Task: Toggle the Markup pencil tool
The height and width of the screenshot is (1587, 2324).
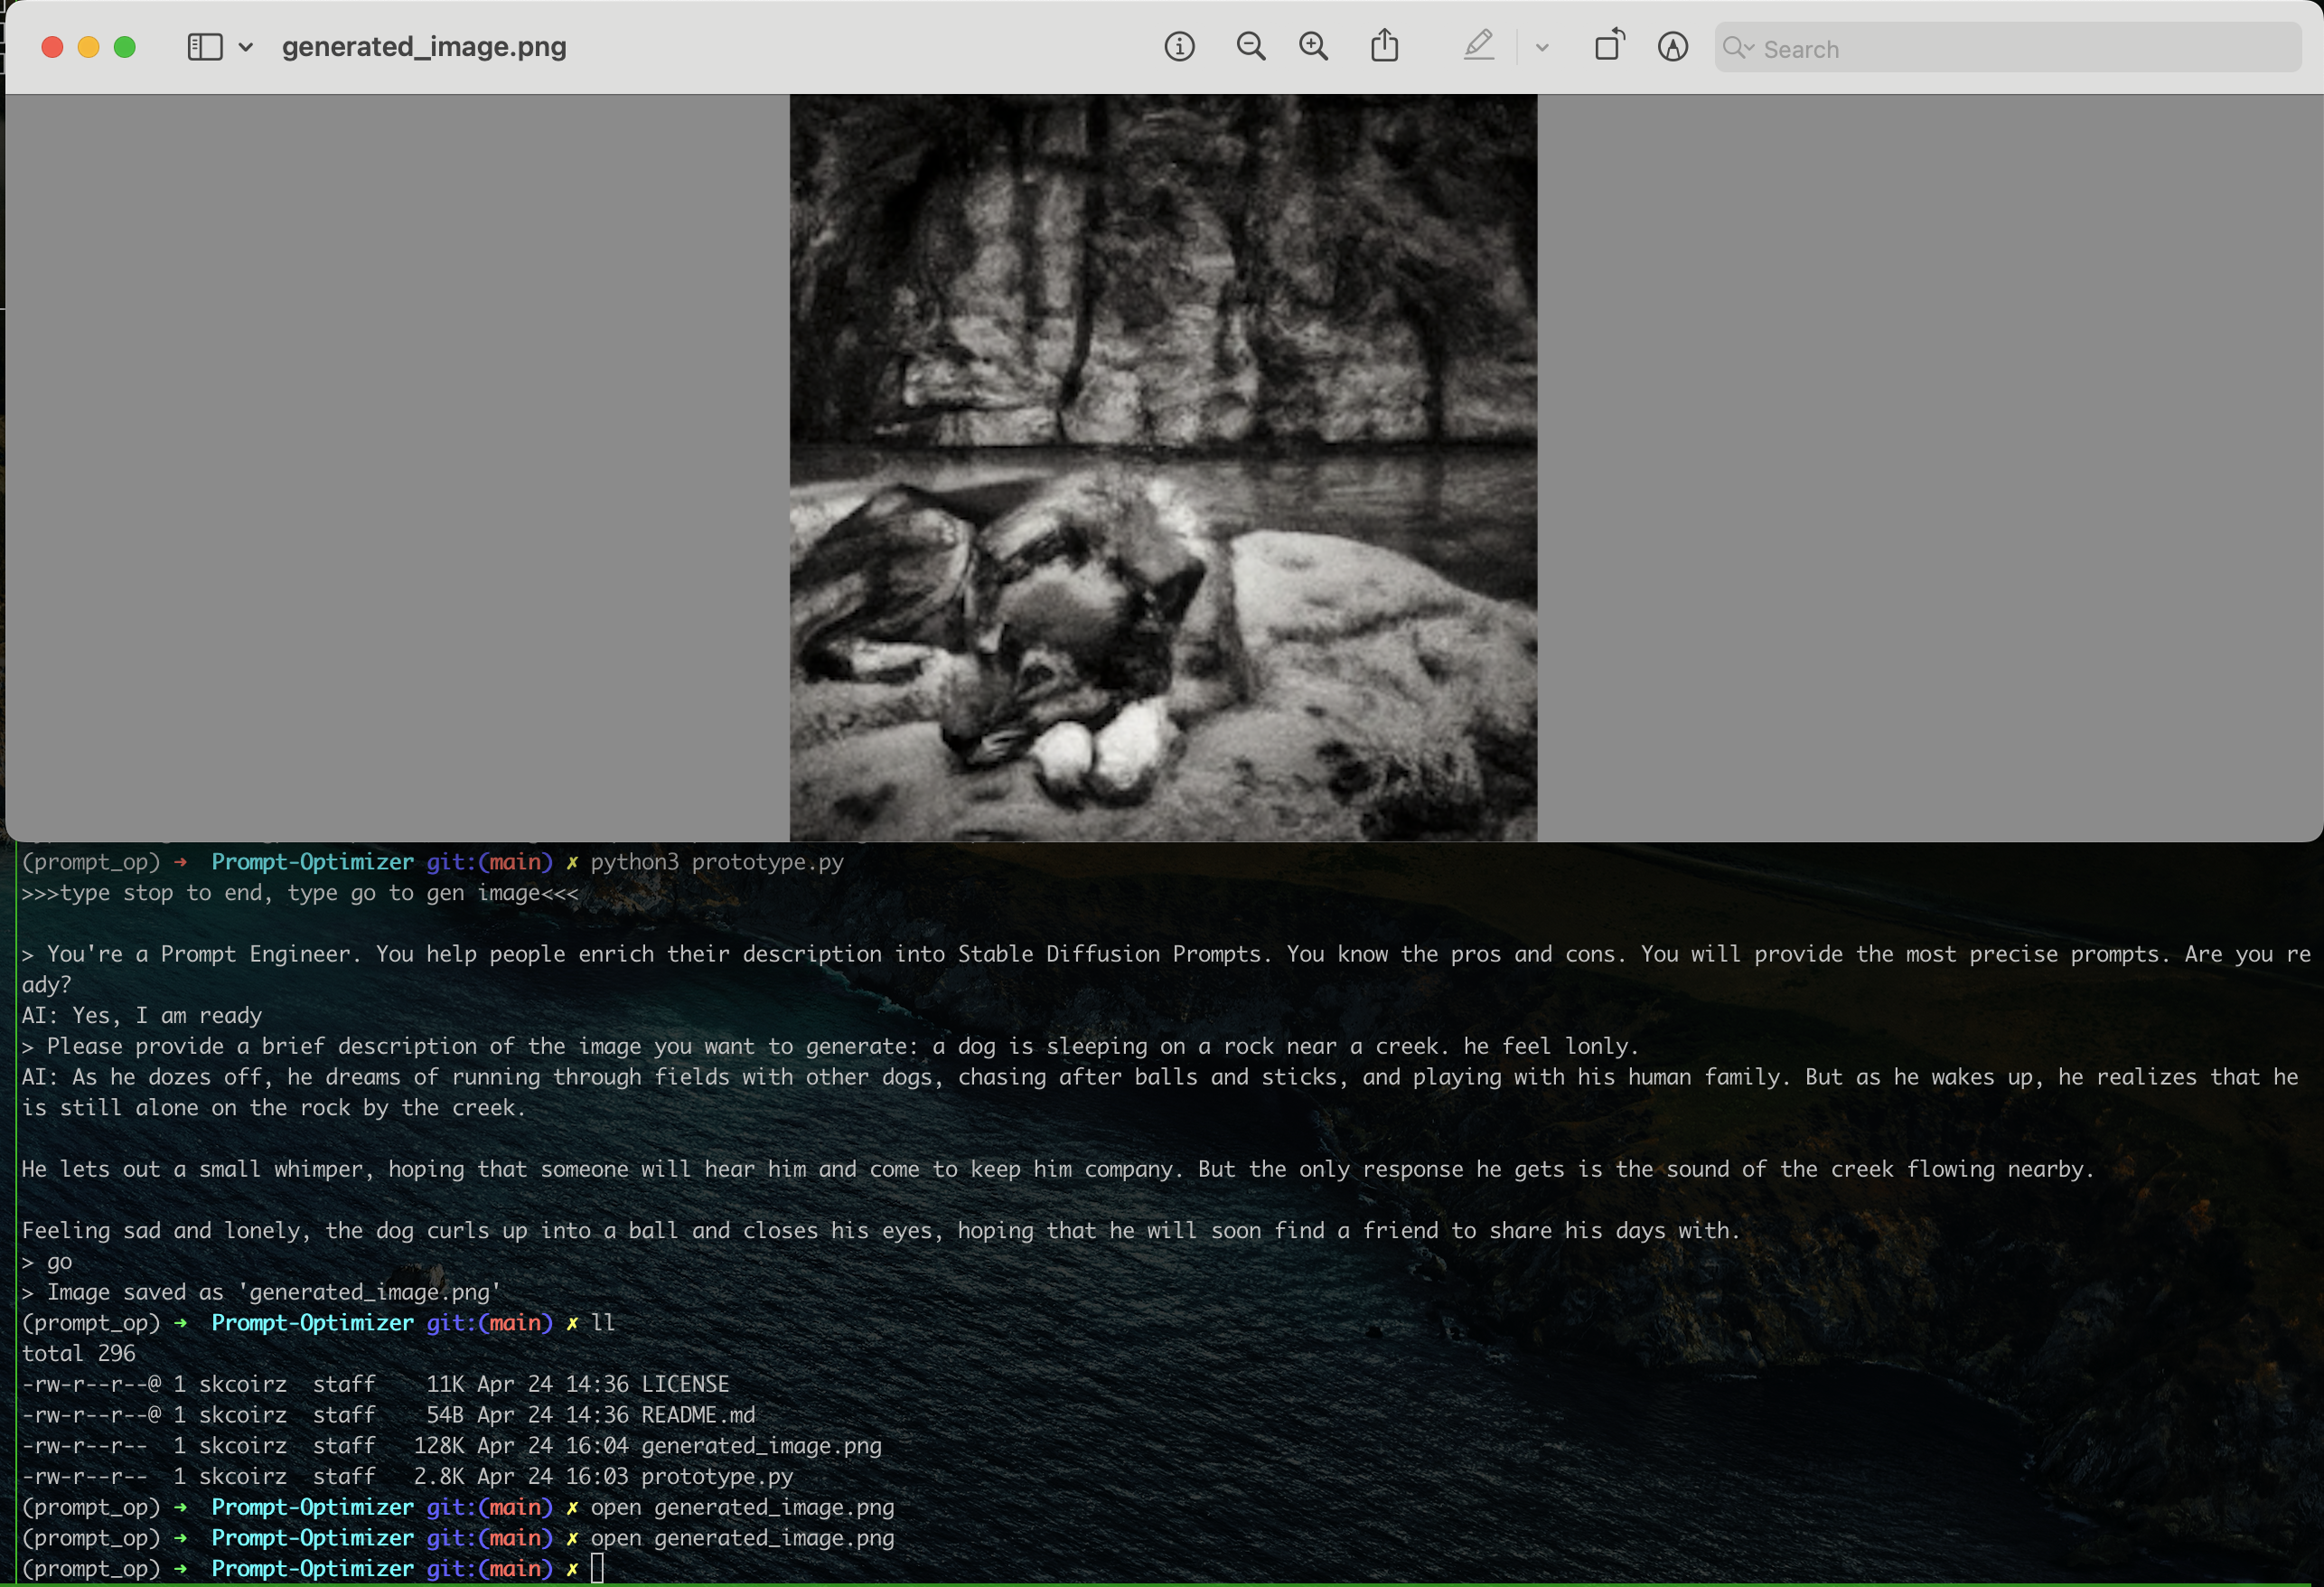Action: pyautogui.click(x=1478, y=46)
